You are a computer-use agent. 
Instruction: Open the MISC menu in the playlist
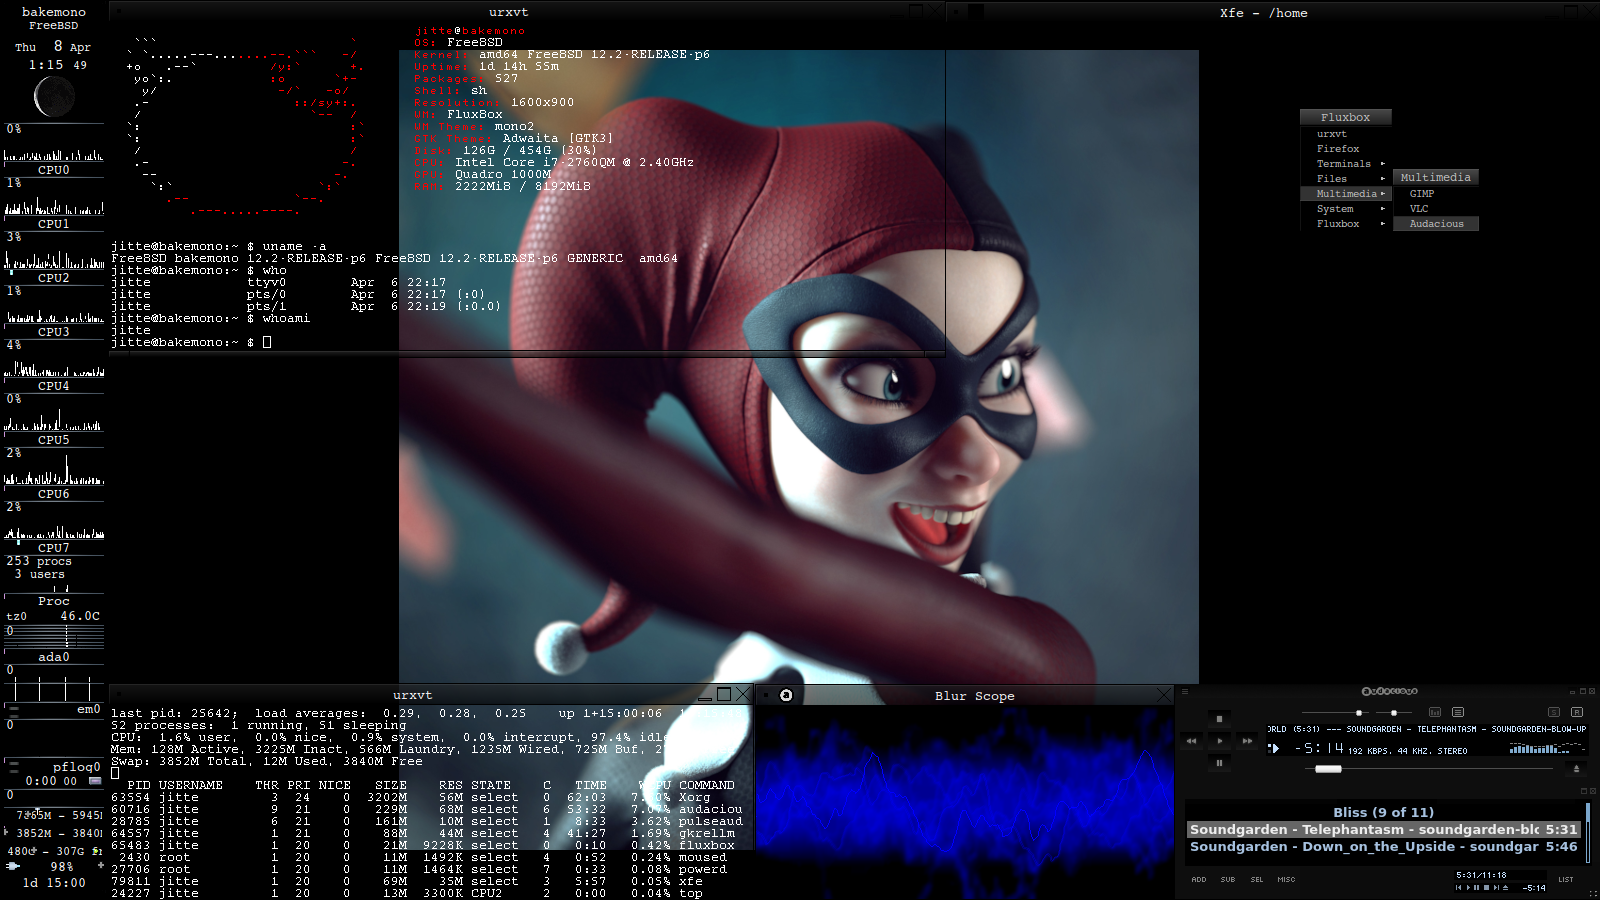click(1286, 879)
